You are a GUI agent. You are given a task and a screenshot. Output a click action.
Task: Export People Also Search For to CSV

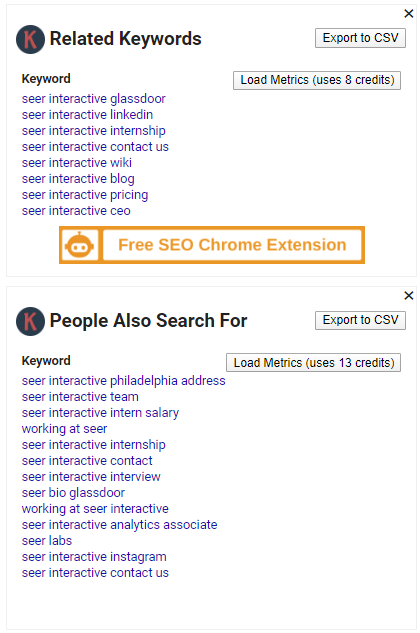click(x=360, y=320)
